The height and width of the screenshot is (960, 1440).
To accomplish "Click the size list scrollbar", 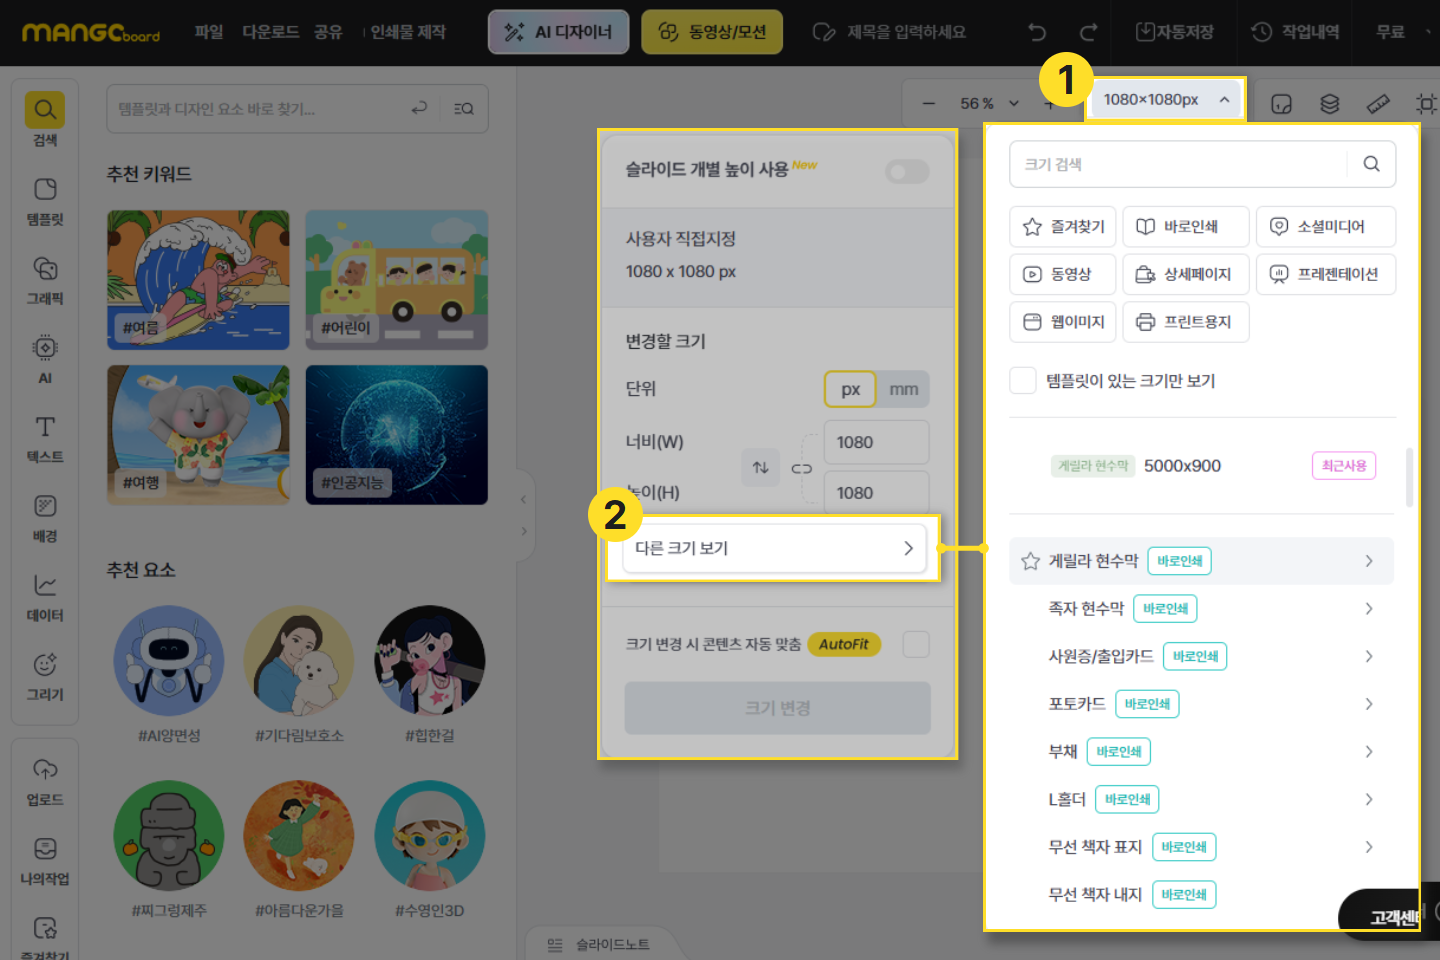I will pyautogui.click(x=1409, y=478).
